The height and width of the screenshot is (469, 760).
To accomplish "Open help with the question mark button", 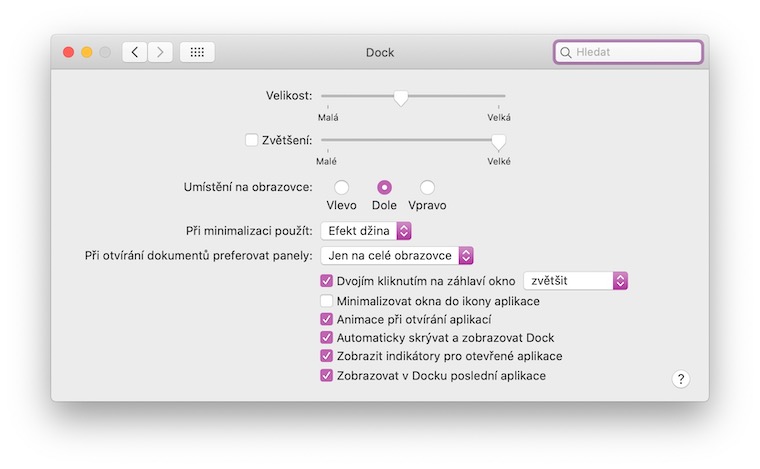I will (x=681, y=379).
